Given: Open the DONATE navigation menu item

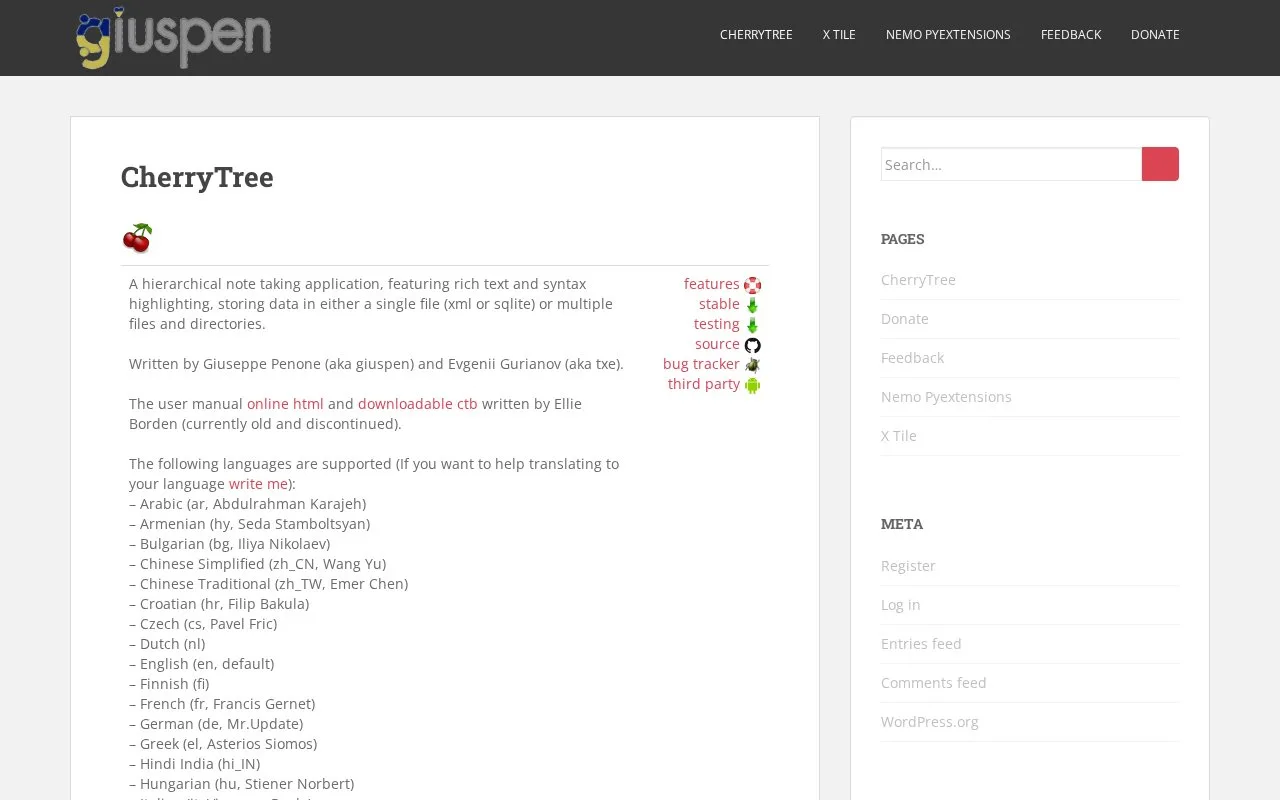Looking at the screenshot, I should (1155, 35).
